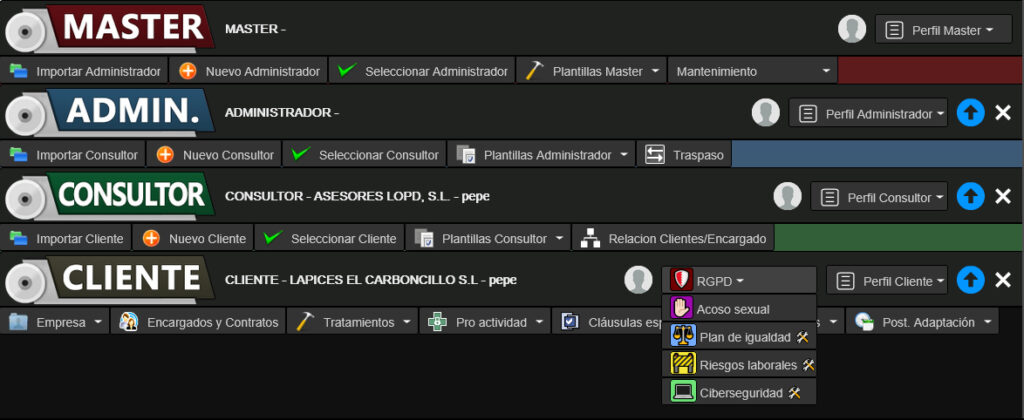The image size is (1024, 420).
Task: Click Importar Consultor button
Action: [x=74, y=155]
